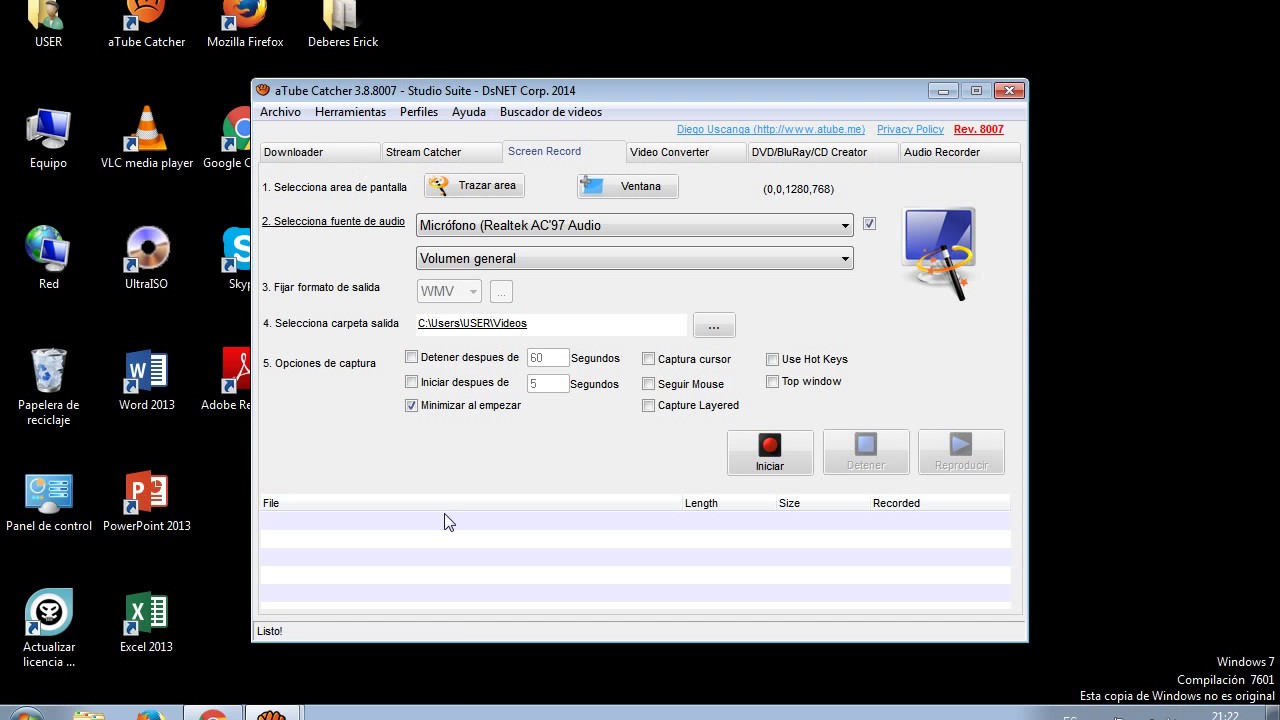Image resolution: width=1280 pixels, height=720 pixels.
Task: Tick the Capture Layered checkbox
Action: point(648,405)
